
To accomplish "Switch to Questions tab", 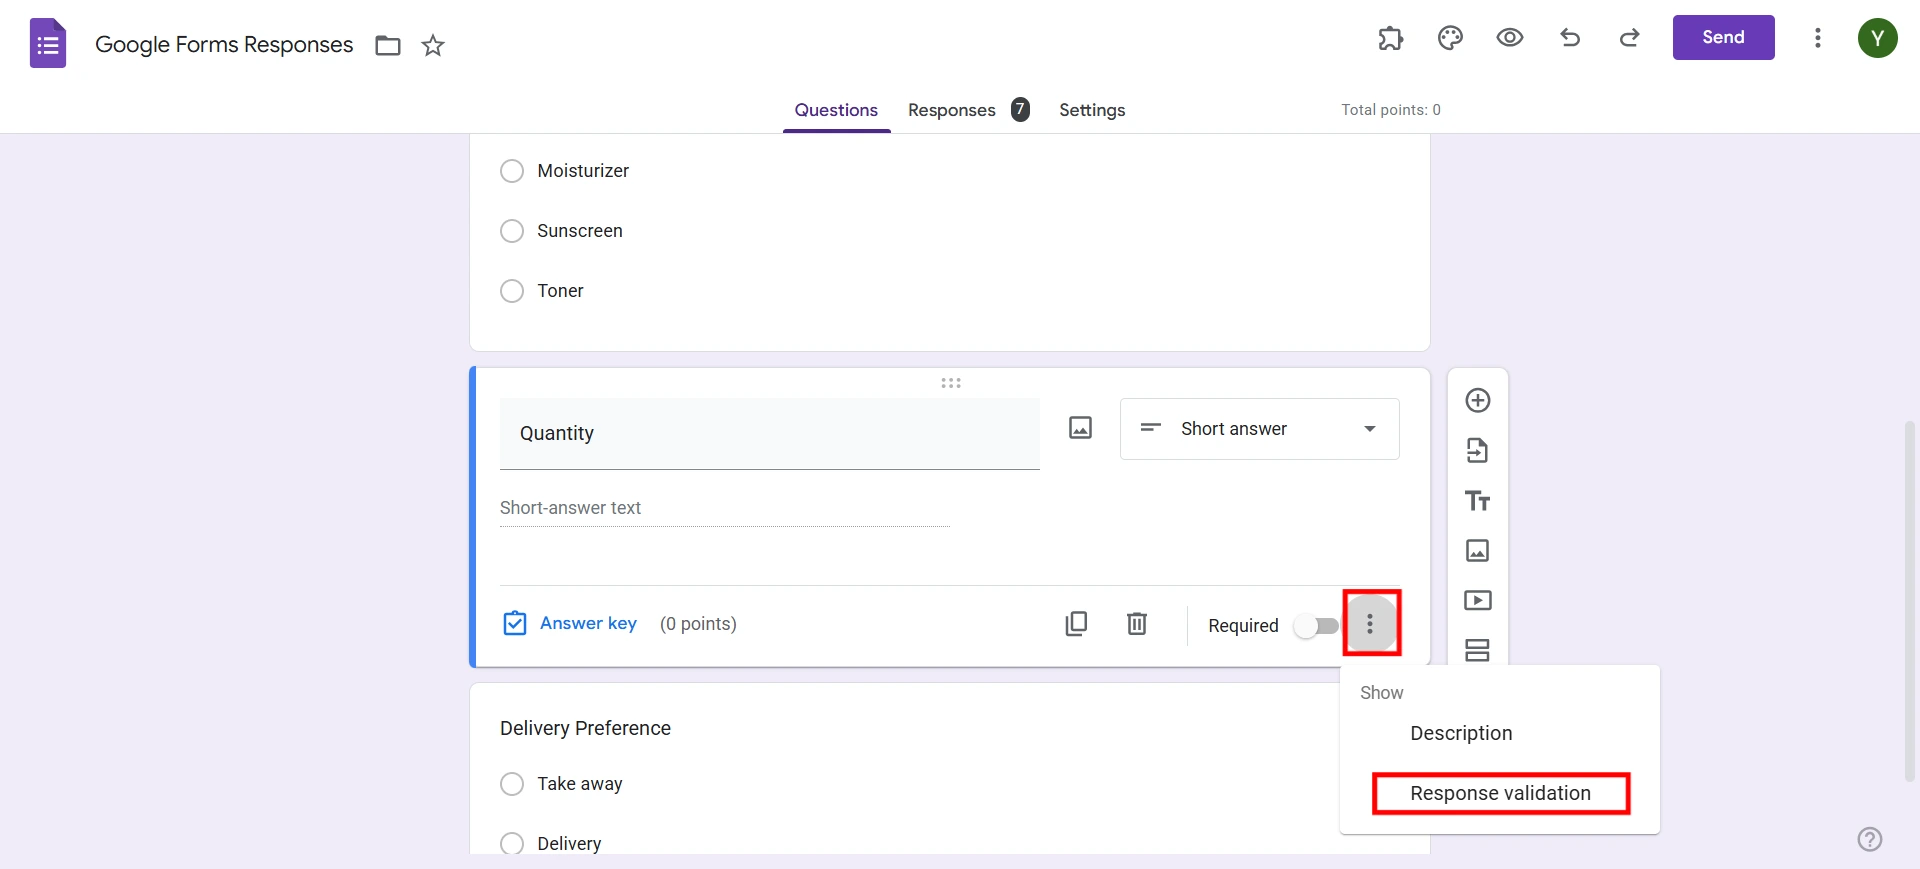I will click(836, 110).
